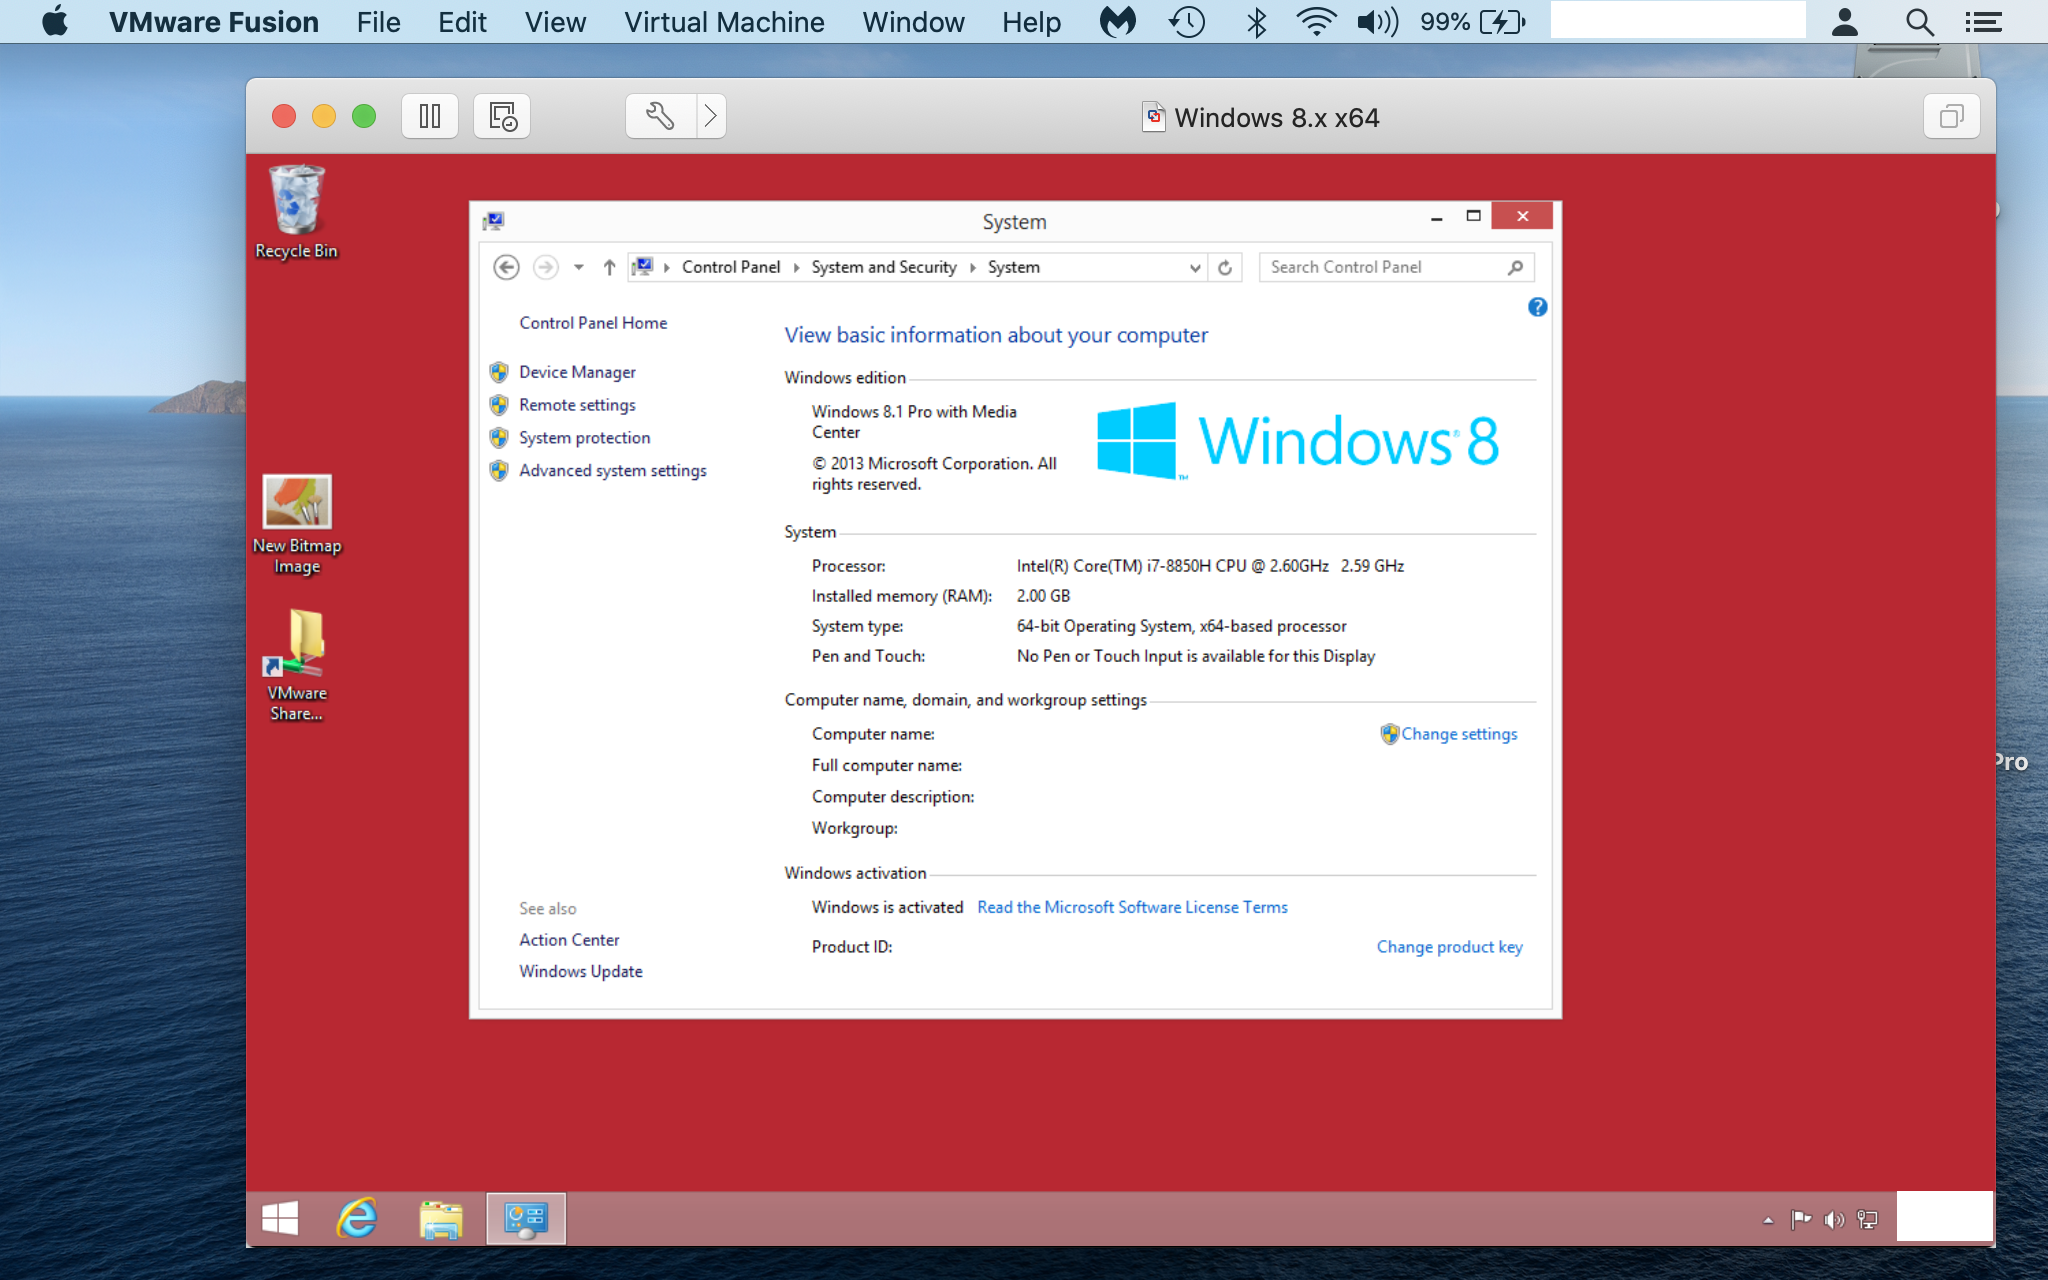Click the blue help question mark icon
The width and height of the screenshot is (2048, 1280).
[1537, 307]
